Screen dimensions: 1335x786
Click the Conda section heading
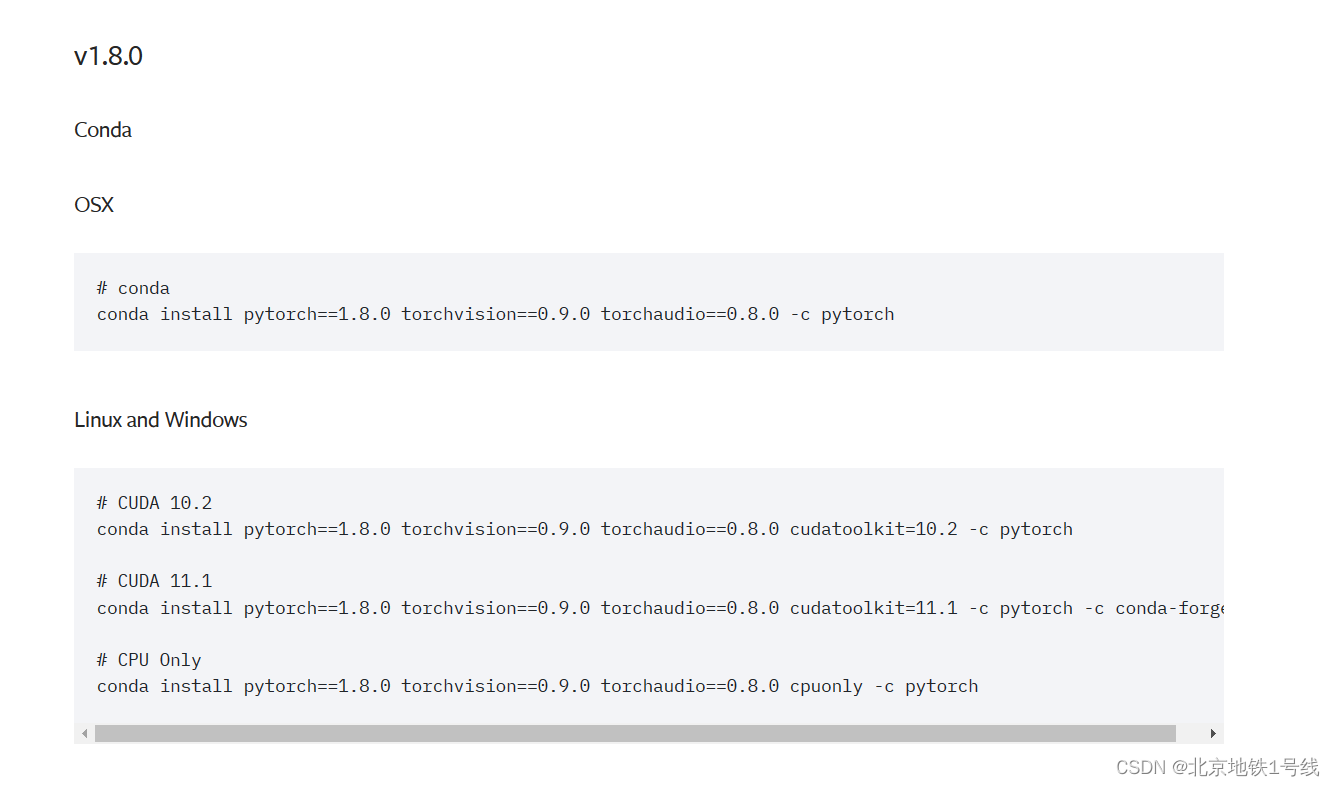click(102, 129)
